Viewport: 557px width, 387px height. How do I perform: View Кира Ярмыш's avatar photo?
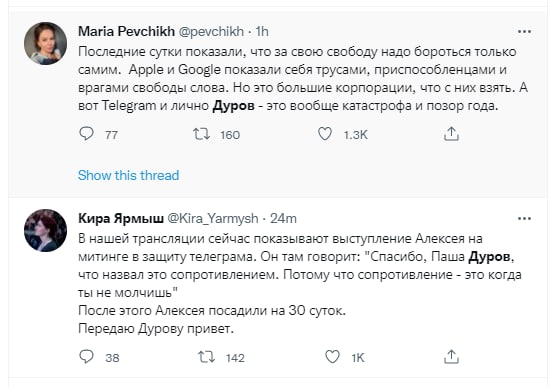point(45,230)
